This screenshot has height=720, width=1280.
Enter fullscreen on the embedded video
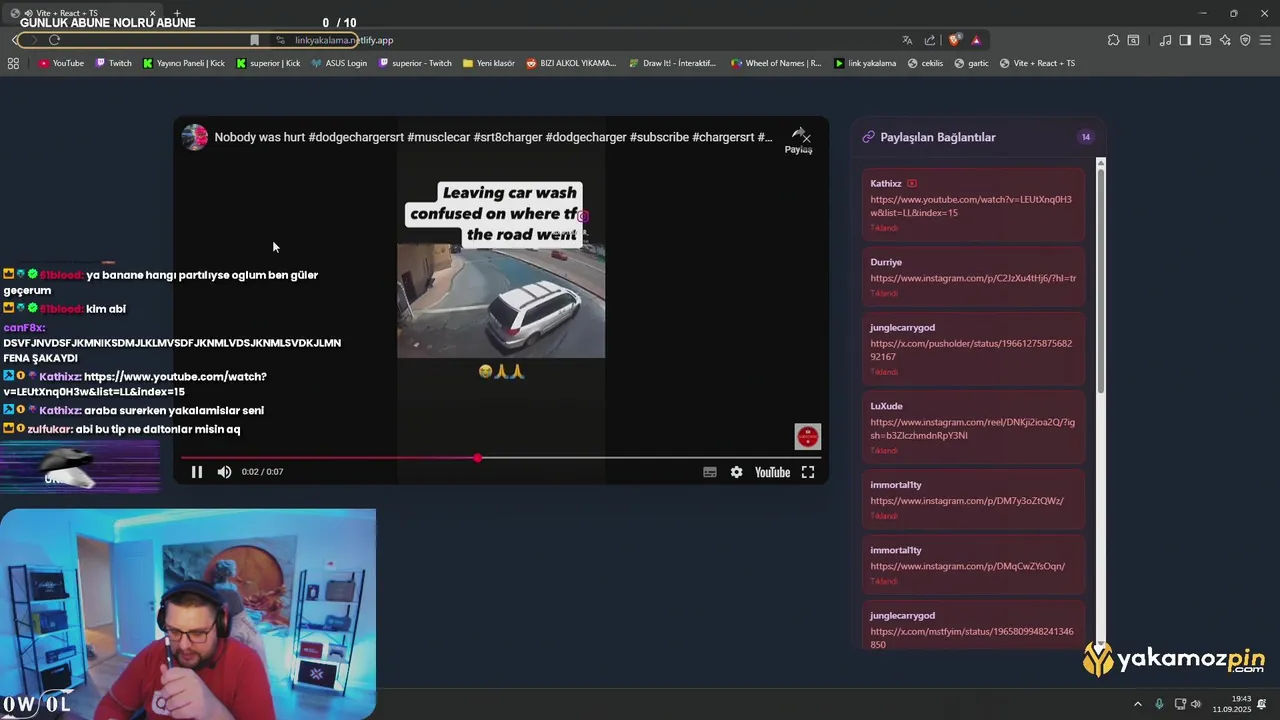[808, 472]
